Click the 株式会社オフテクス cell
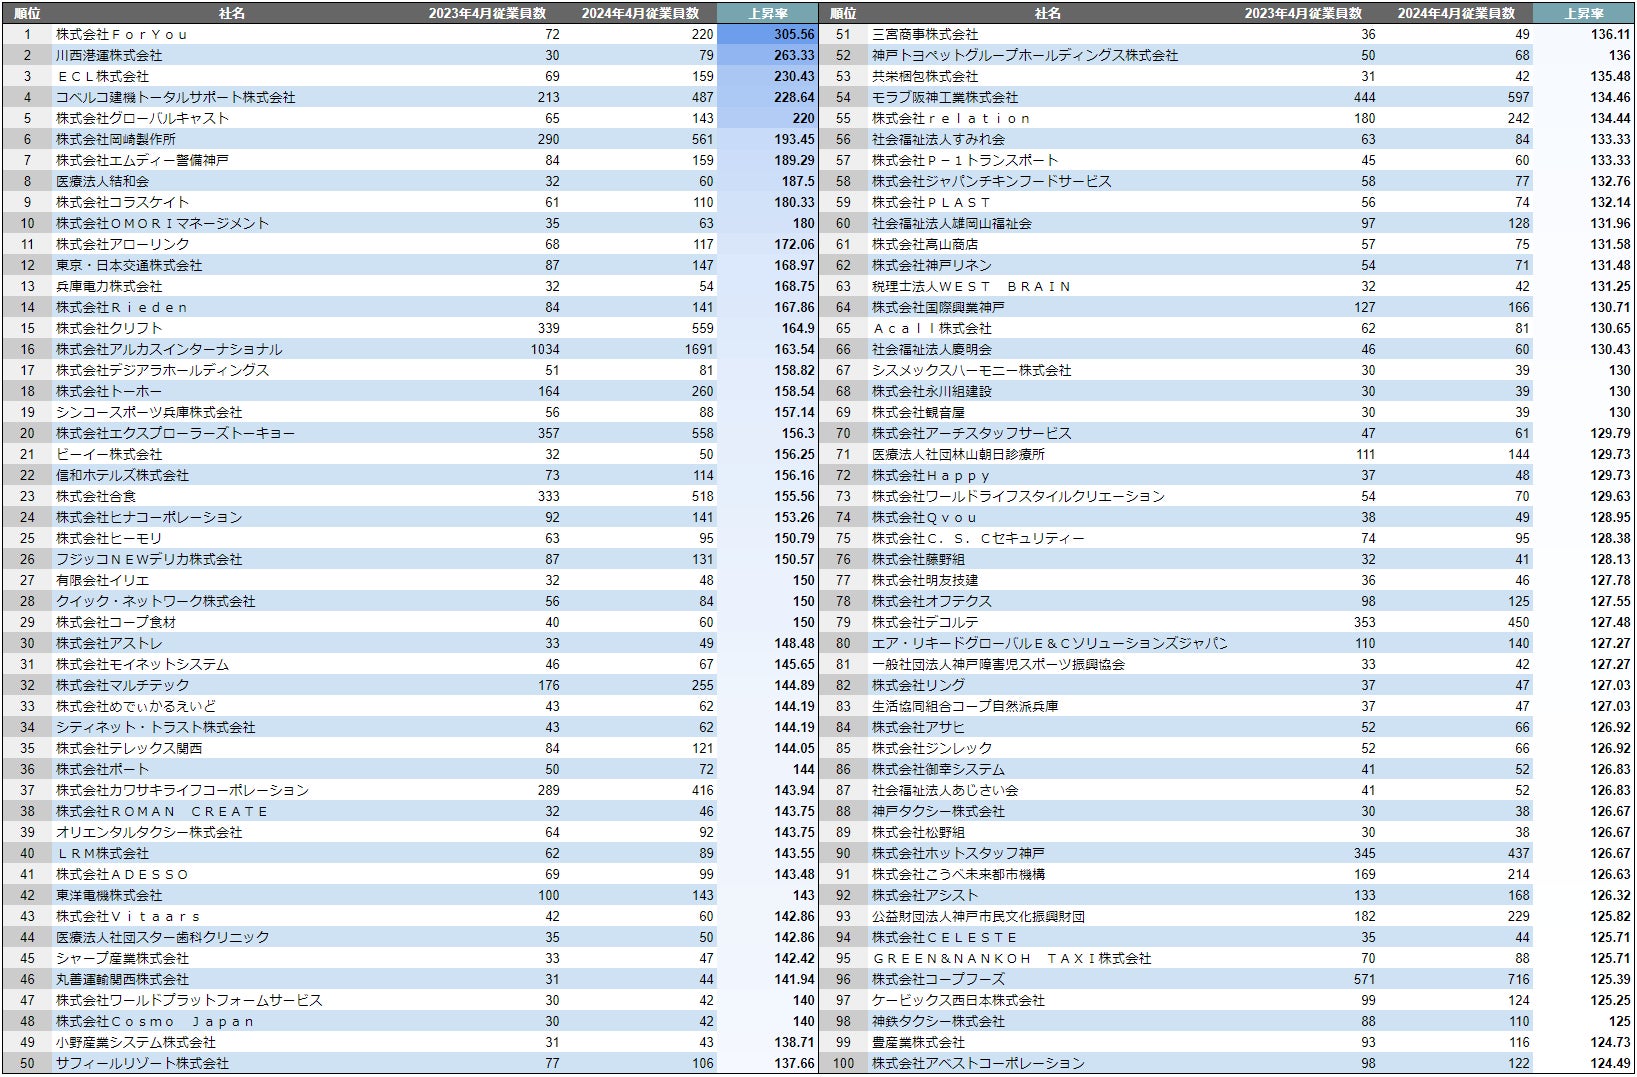 932,601
